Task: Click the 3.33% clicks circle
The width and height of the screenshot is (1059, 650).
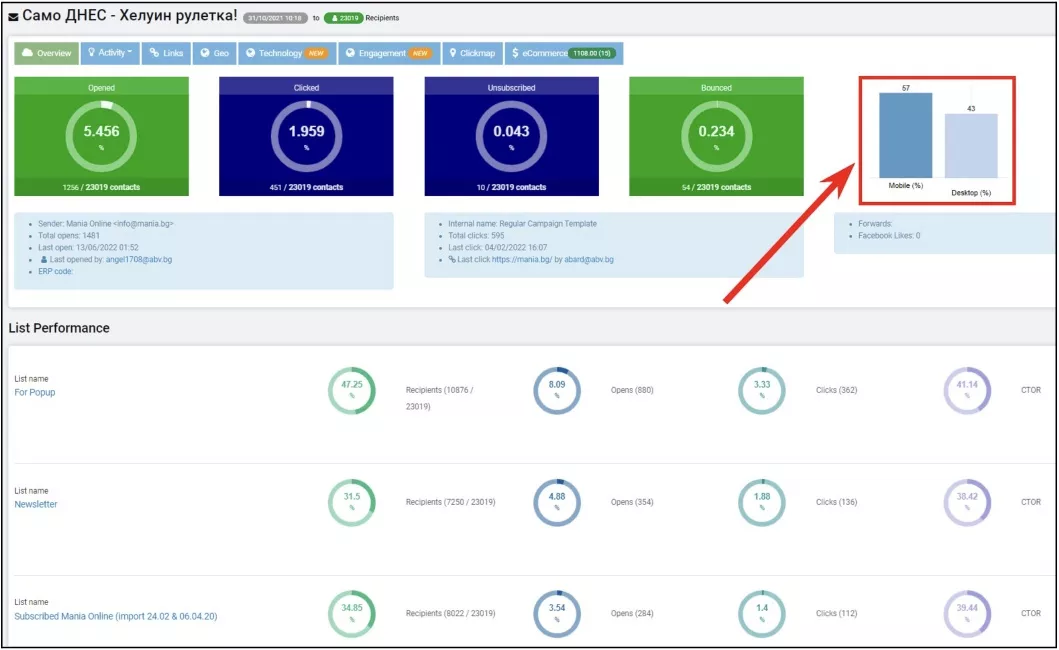Action: coord(762,391)
